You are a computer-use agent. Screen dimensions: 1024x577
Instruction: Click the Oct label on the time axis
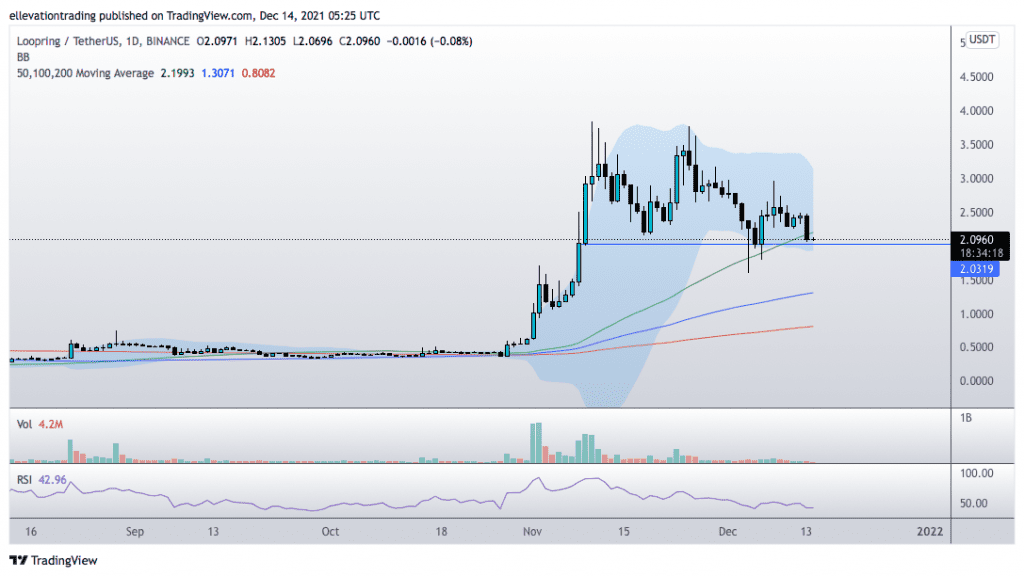[x=330, y=530]
